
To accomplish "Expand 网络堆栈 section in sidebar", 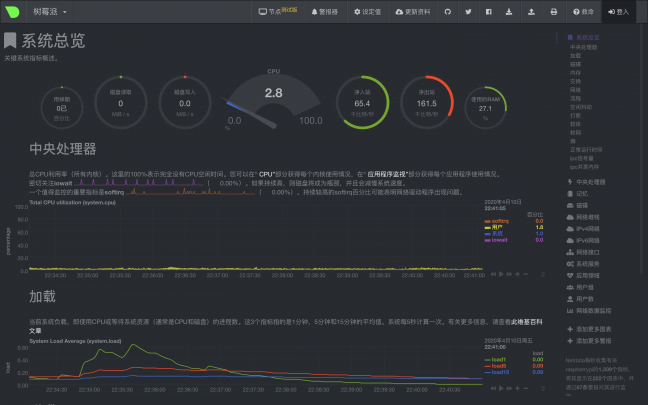I will point(583,217).
